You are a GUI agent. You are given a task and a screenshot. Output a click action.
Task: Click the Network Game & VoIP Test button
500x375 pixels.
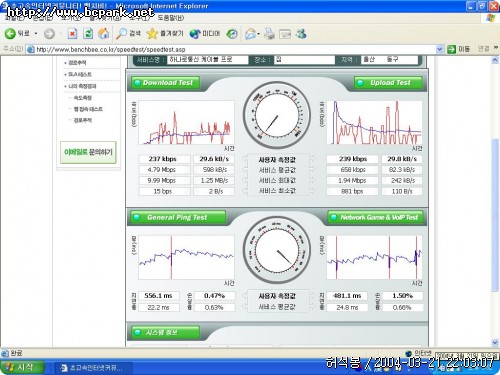[376, 217]
